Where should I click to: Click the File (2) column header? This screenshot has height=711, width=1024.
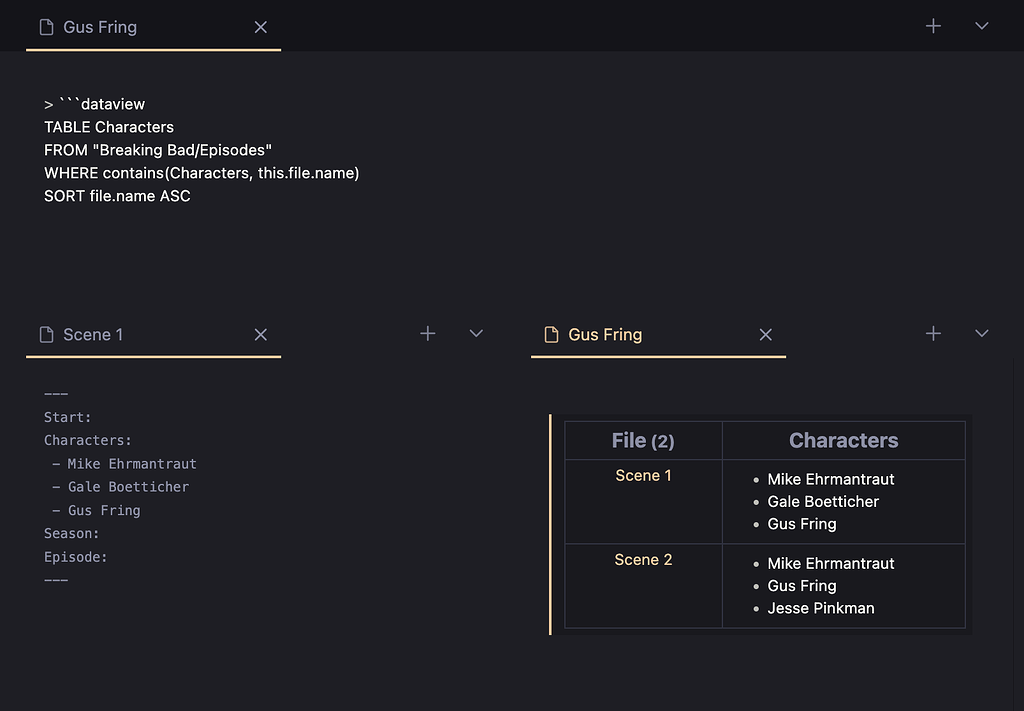click(642, 440)
